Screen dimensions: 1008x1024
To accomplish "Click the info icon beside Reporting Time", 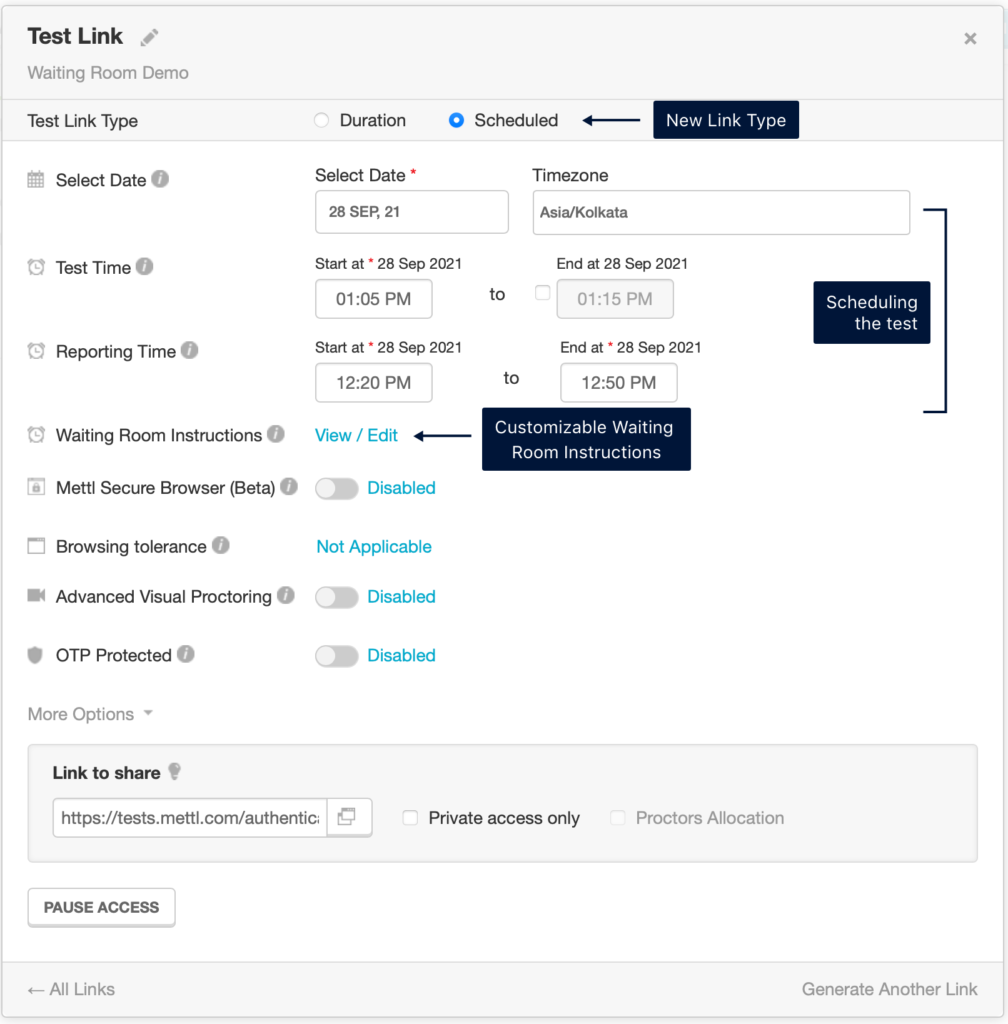I will point(189,351).
